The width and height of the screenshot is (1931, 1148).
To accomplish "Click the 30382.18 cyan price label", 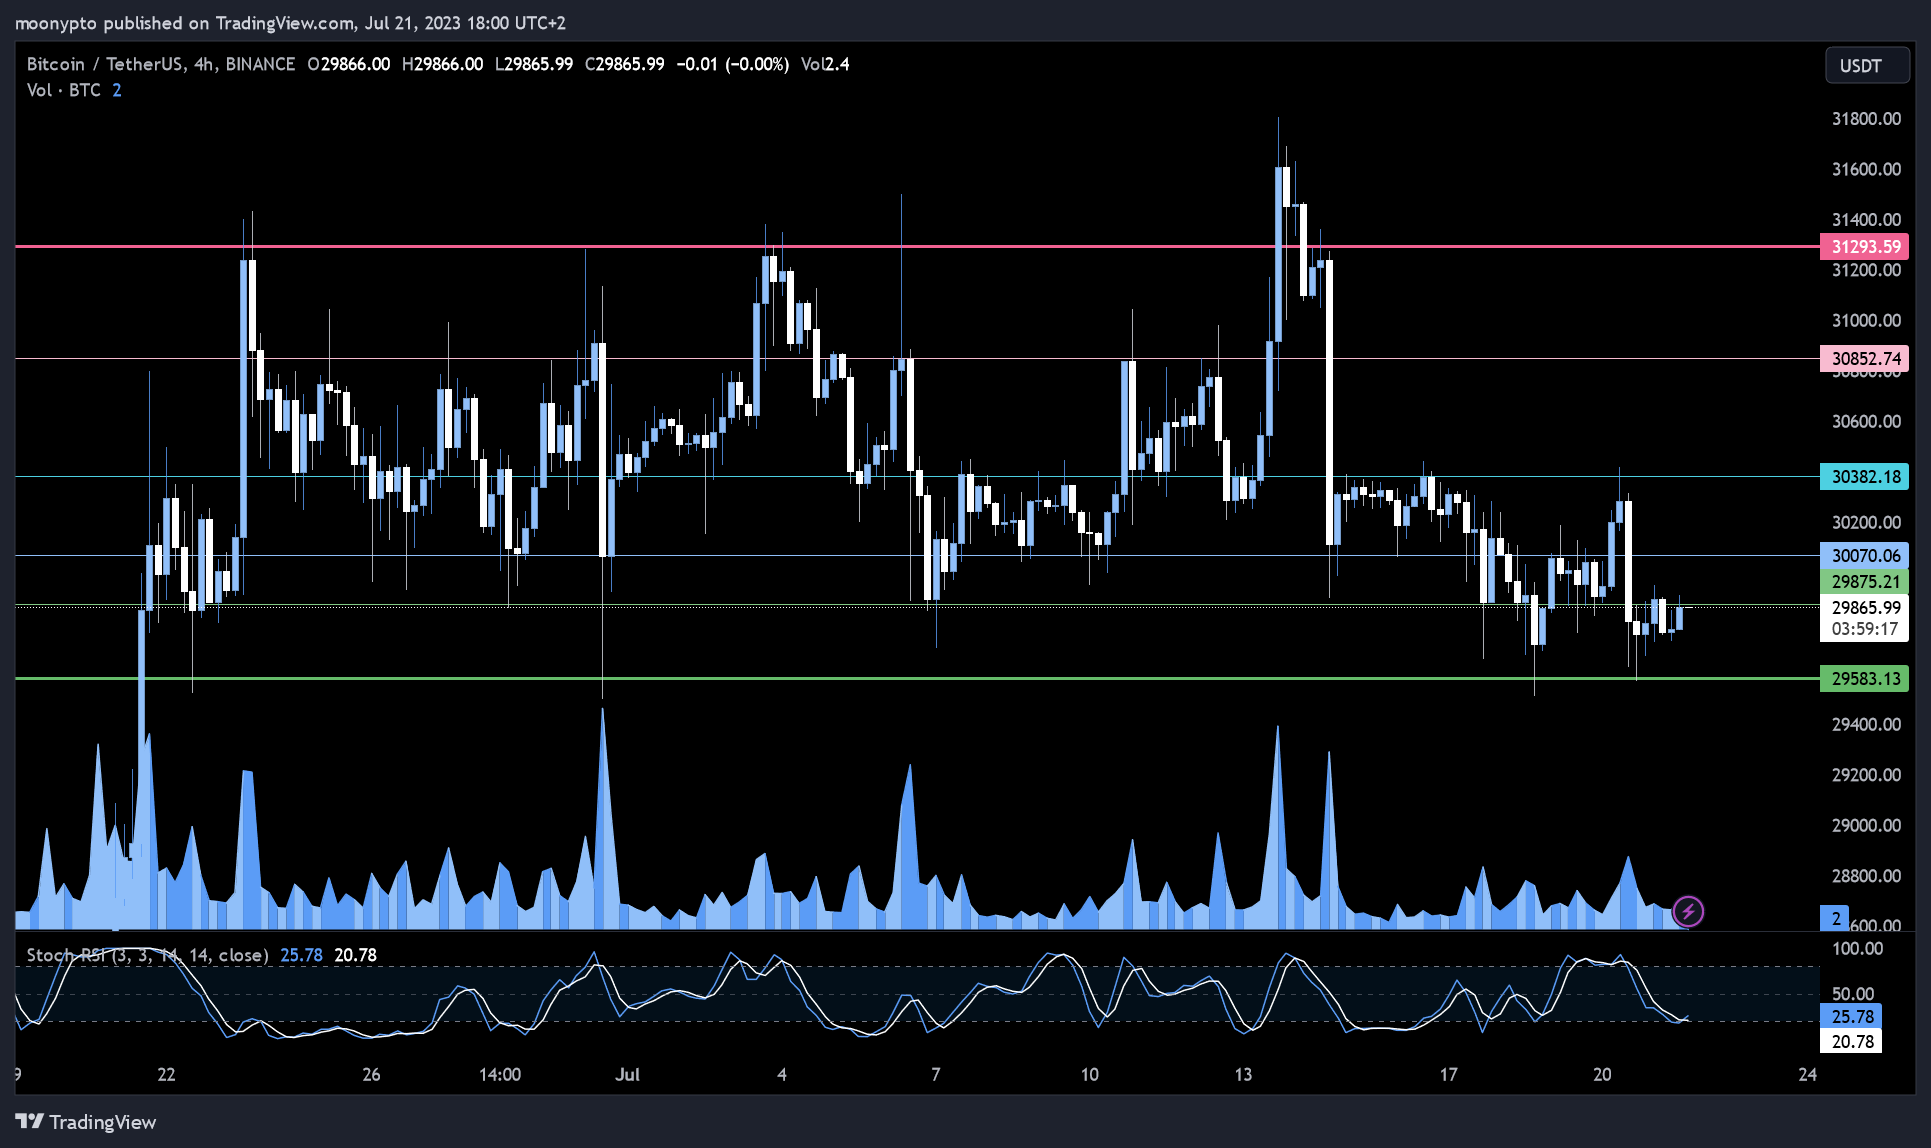I will point(1864,477).
